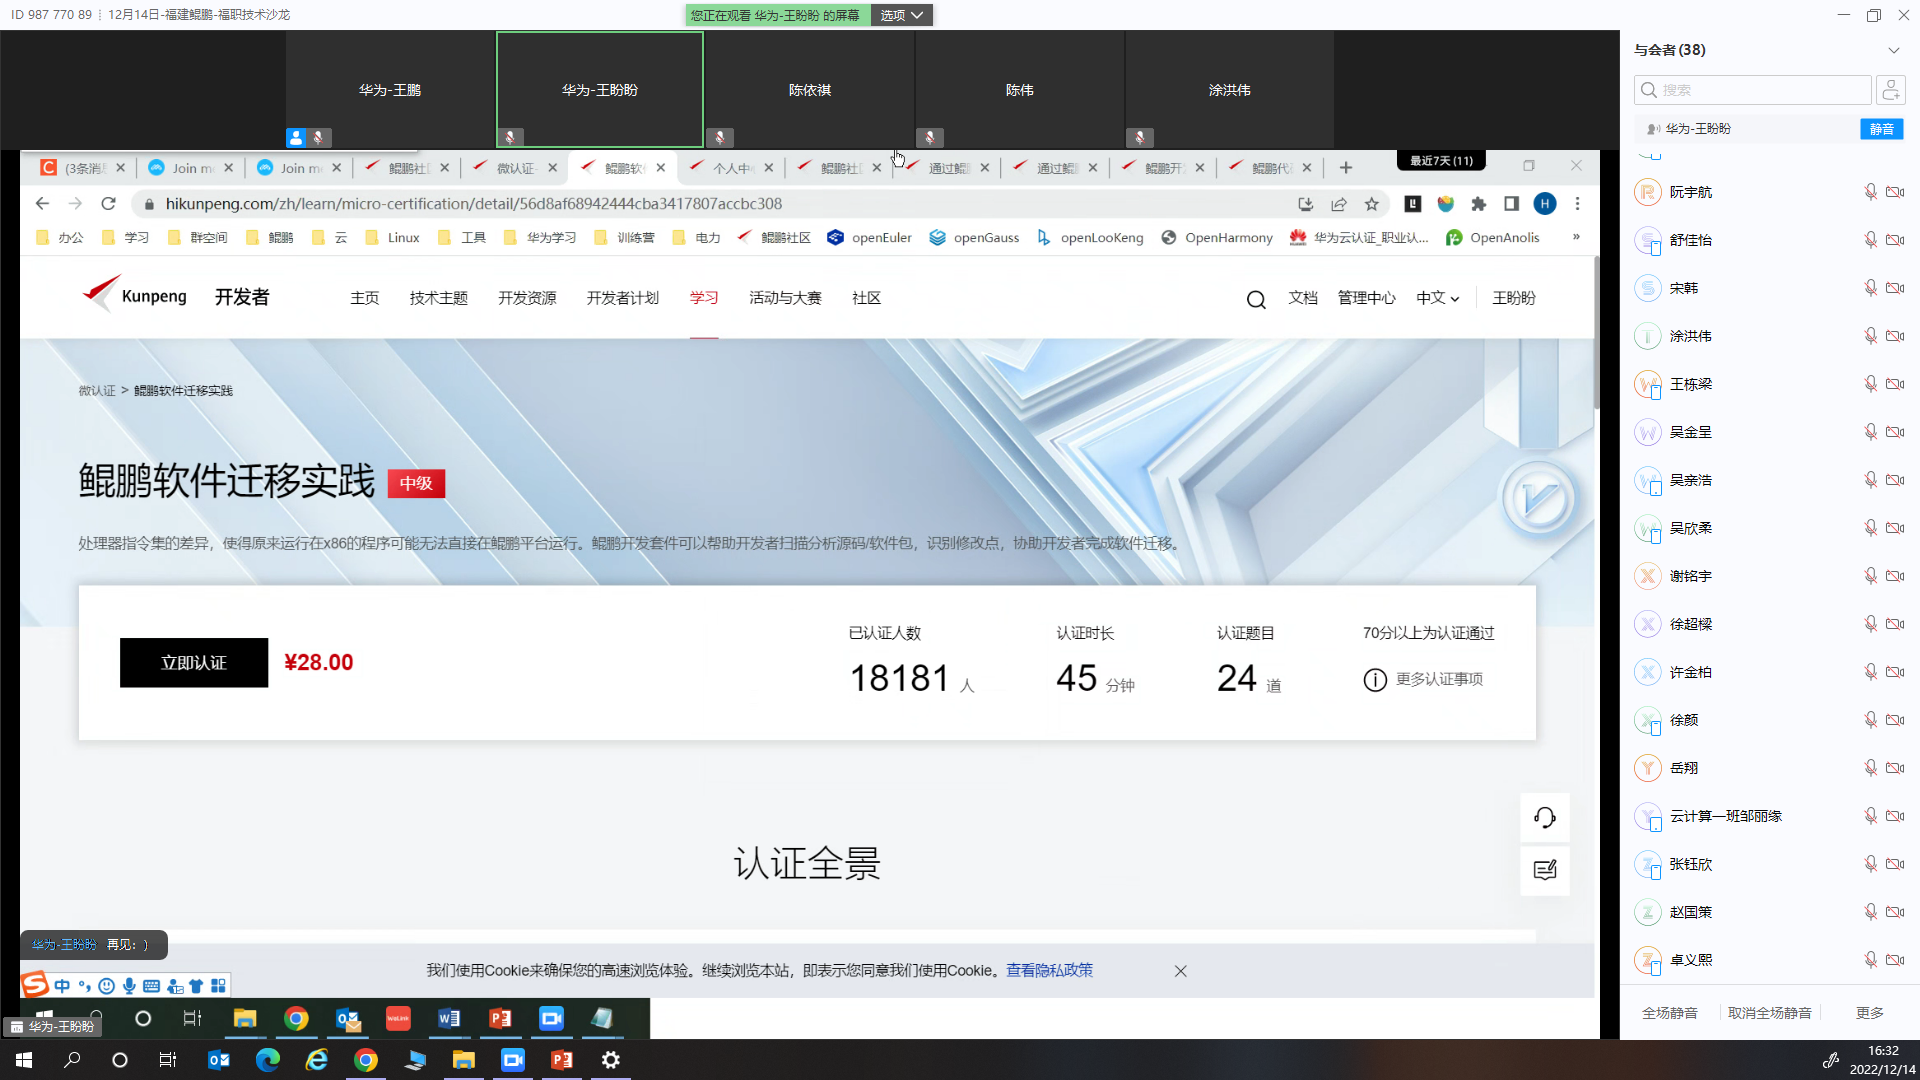Open 技术主题 navigation menu
Viewport: 1920px width, 1080px height.
tap(438, 298)
